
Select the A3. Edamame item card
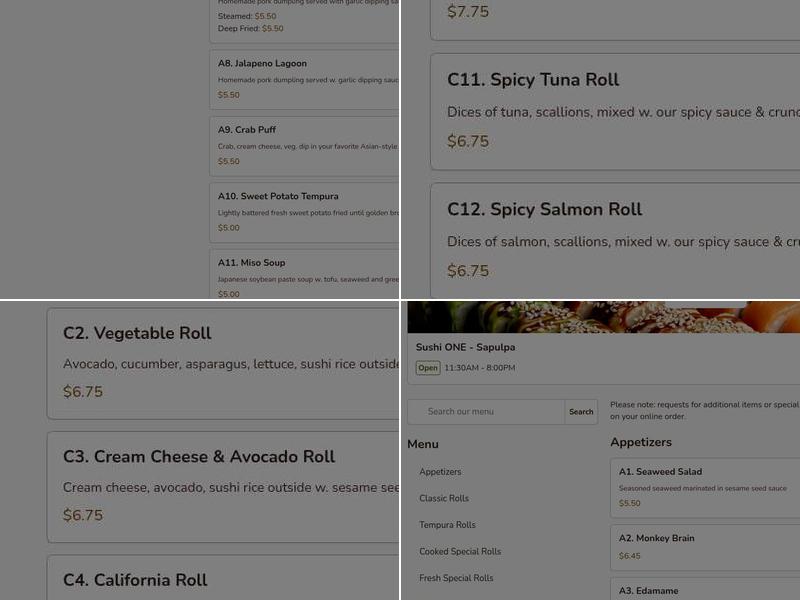click(x=700, y=590)
